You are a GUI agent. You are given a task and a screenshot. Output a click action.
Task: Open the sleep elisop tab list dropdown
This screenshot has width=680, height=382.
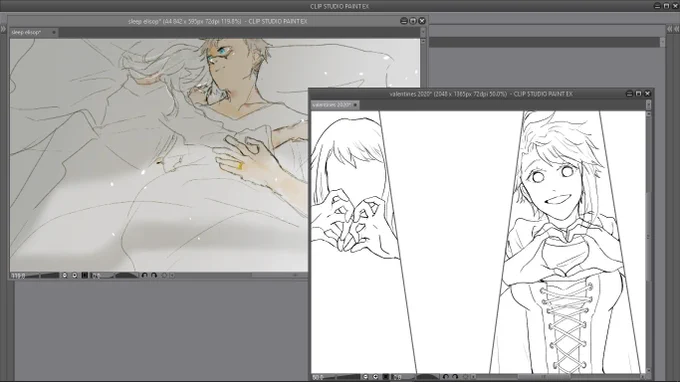point(423,32)
